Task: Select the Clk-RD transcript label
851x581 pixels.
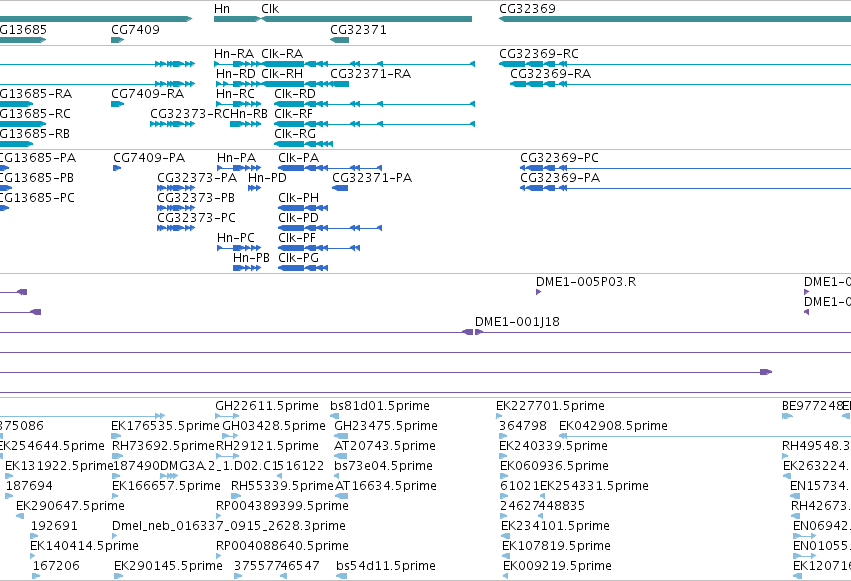Action: click(295, 94)
